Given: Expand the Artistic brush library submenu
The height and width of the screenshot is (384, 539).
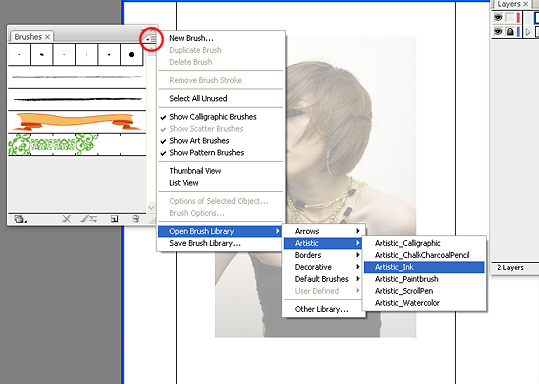Looking at the screenshot, I should coord(322,243).
